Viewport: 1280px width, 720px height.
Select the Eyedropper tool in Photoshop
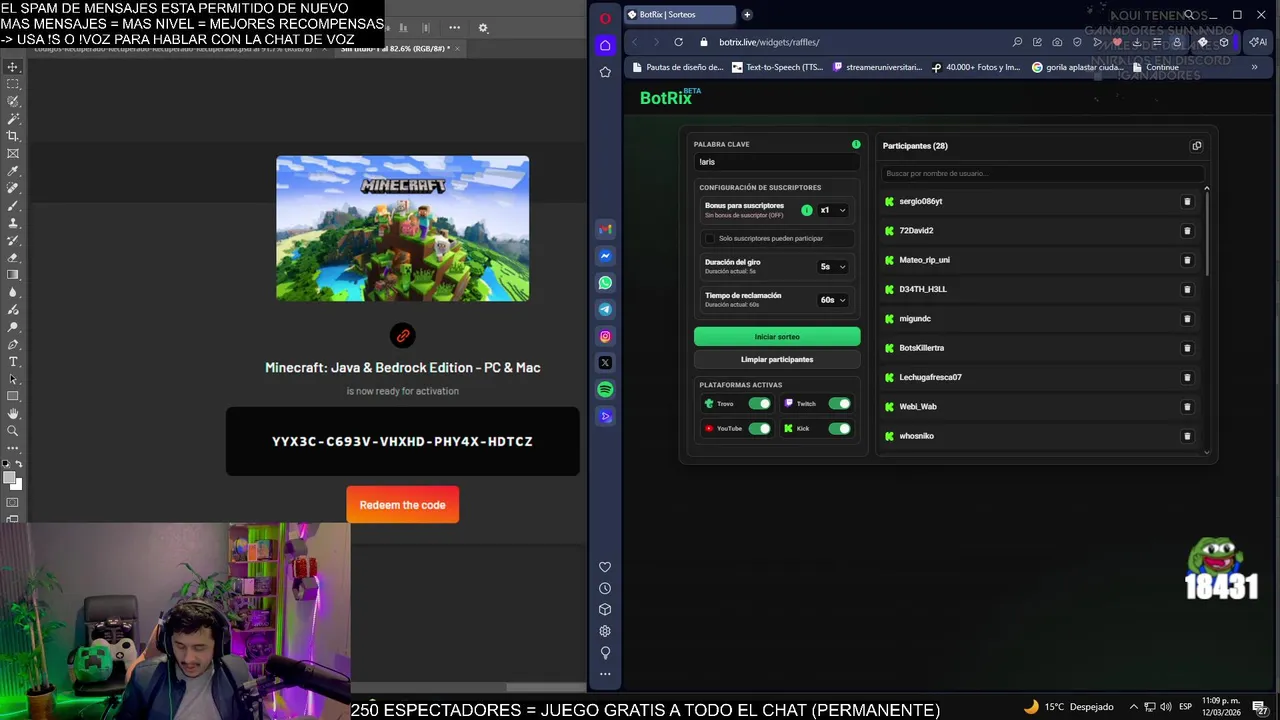pyautogui.click(x=13, y=171)
